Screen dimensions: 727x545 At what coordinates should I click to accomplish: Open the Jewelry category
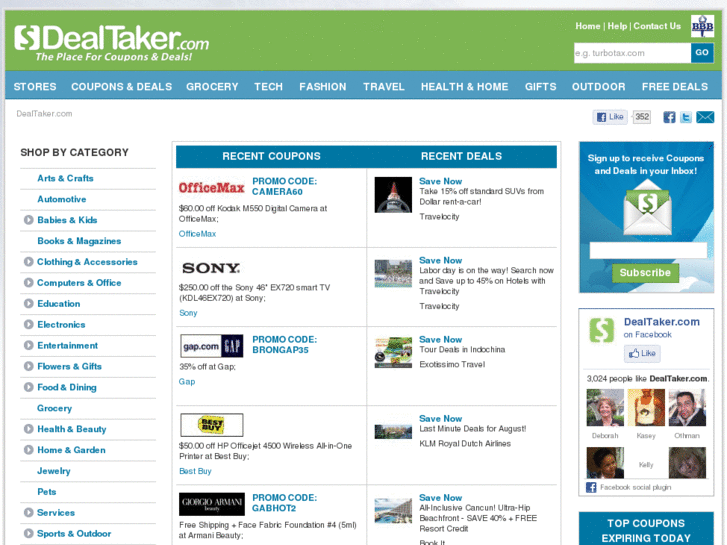click(x=54, y=471)
